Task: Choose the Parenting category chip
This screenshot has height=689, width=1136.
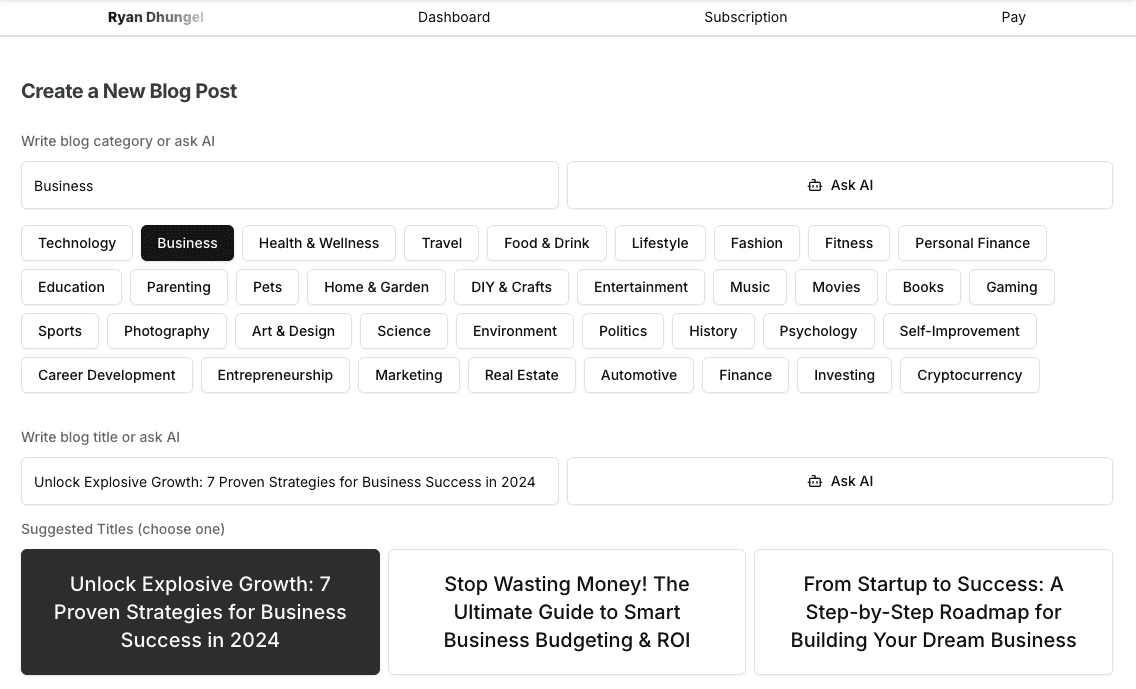Action: pyautogui.click(x=179, y=288)
